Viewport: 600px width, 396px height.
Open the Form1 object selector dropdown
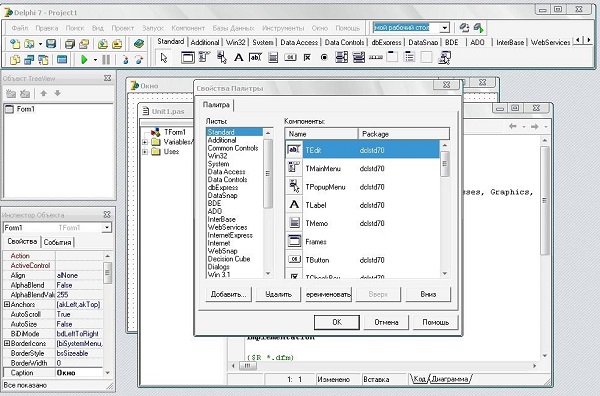point(107,228)
